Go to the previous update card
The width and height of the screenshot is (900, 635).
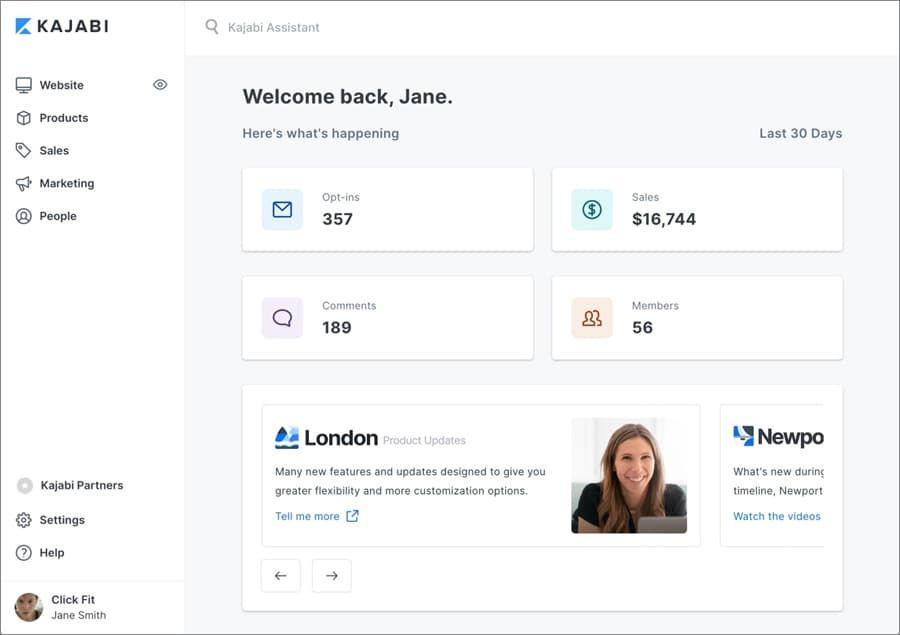pyautogui.click(x=281, y=575)
